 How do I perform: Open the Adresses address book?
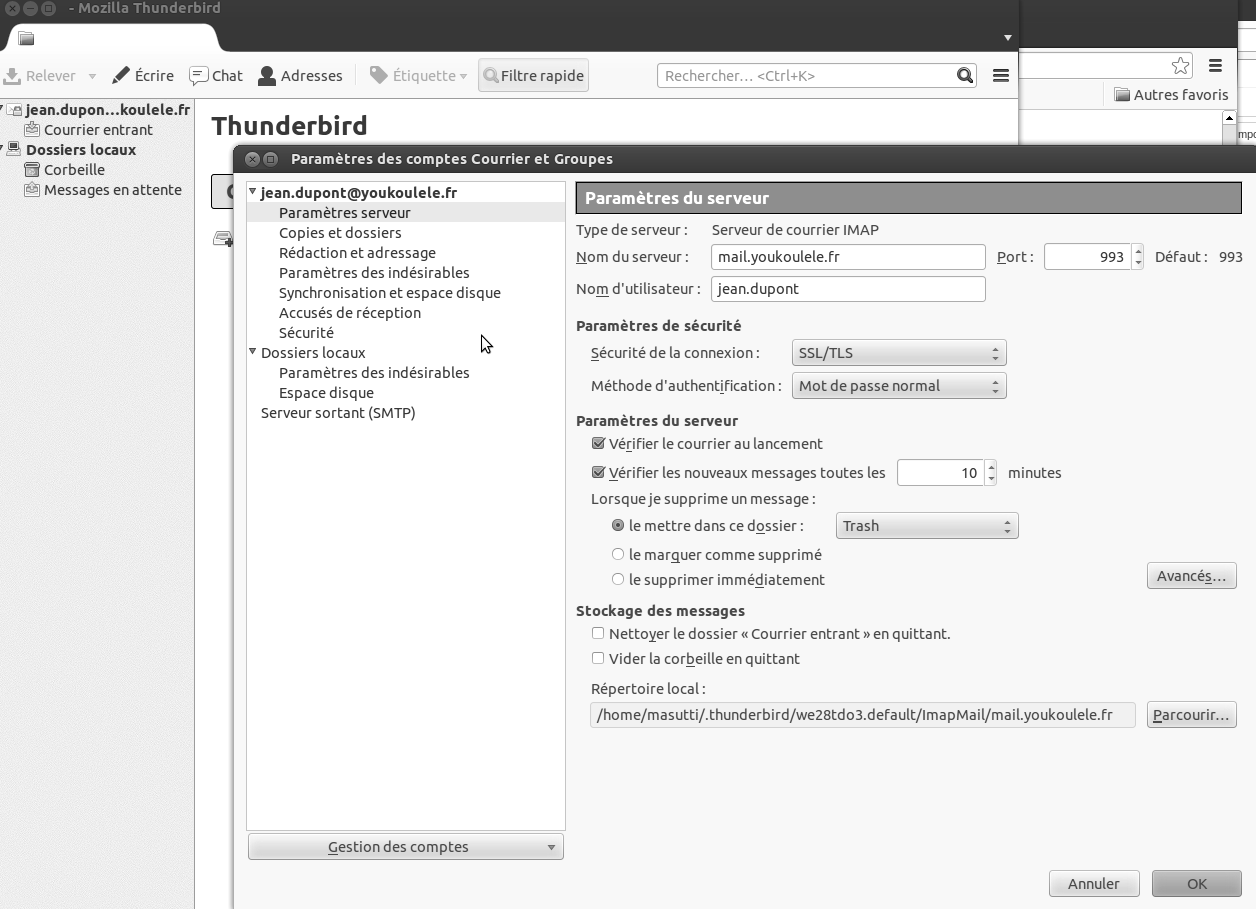300,76
